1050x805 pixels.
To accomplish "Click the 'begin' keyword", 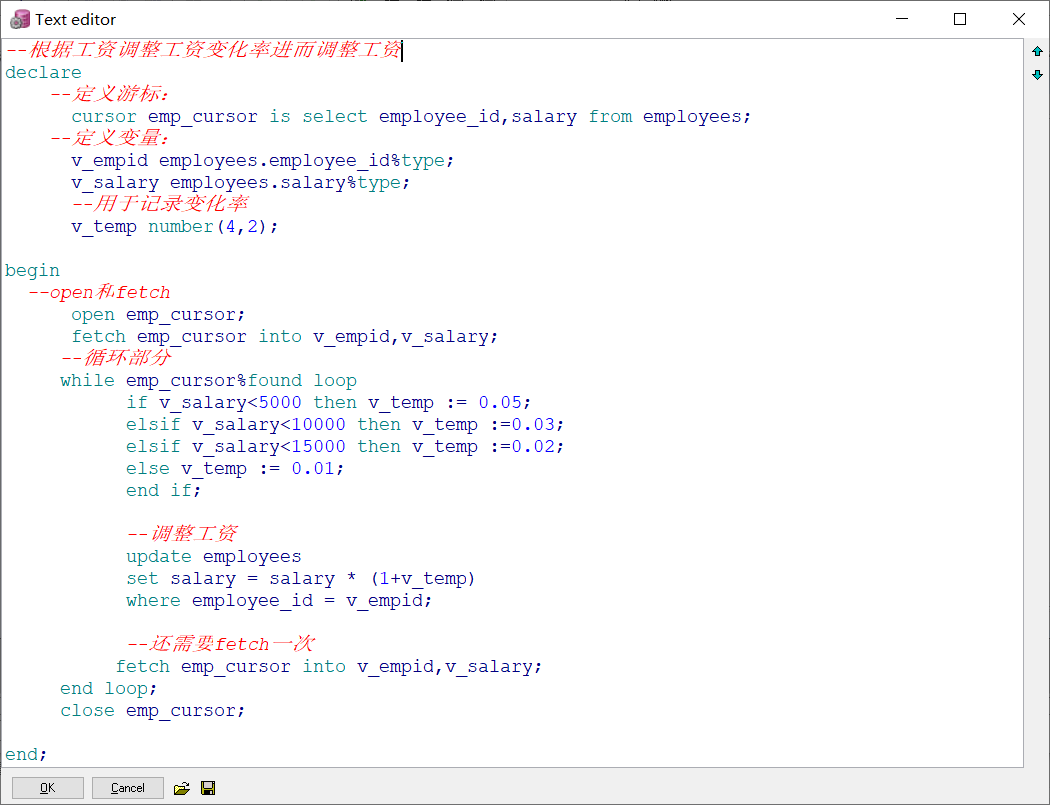I will [32, 271].
